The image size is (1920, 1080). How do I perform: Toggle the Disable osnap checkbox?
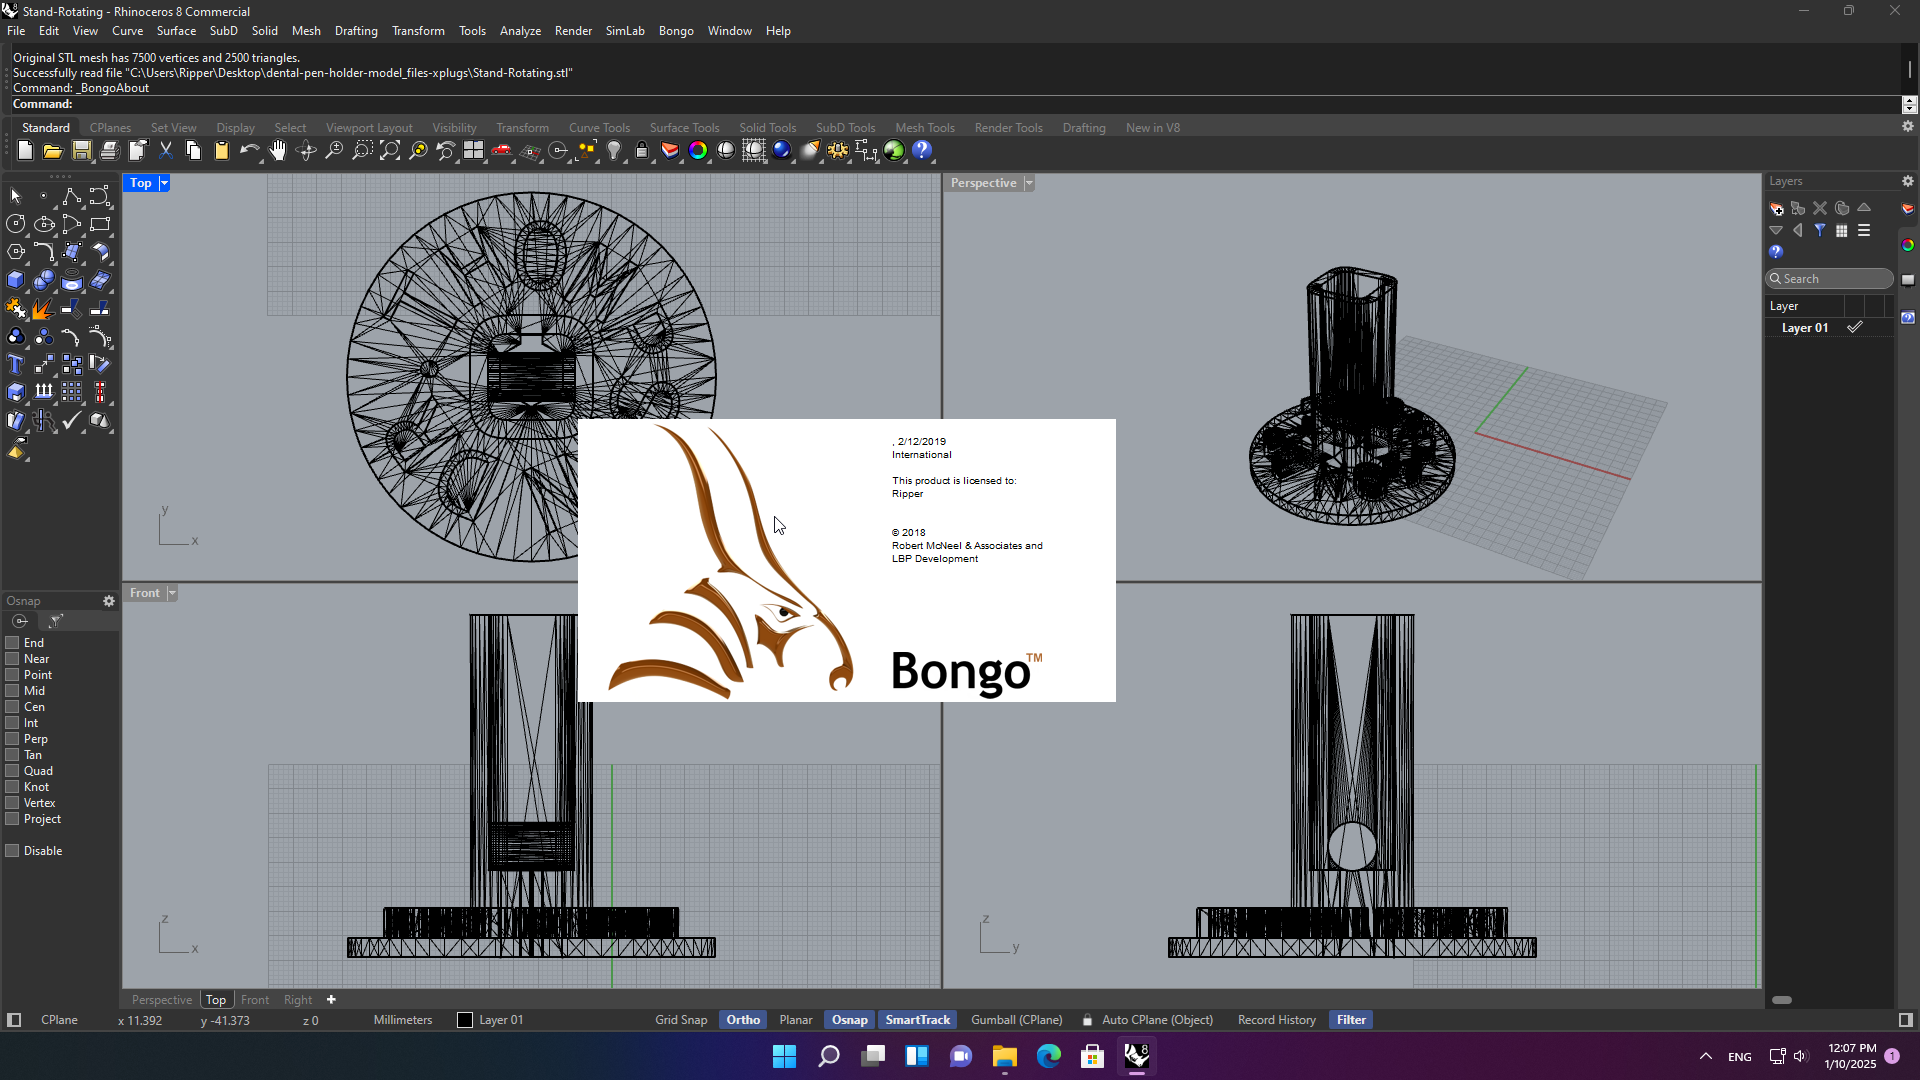pos(13,851)
